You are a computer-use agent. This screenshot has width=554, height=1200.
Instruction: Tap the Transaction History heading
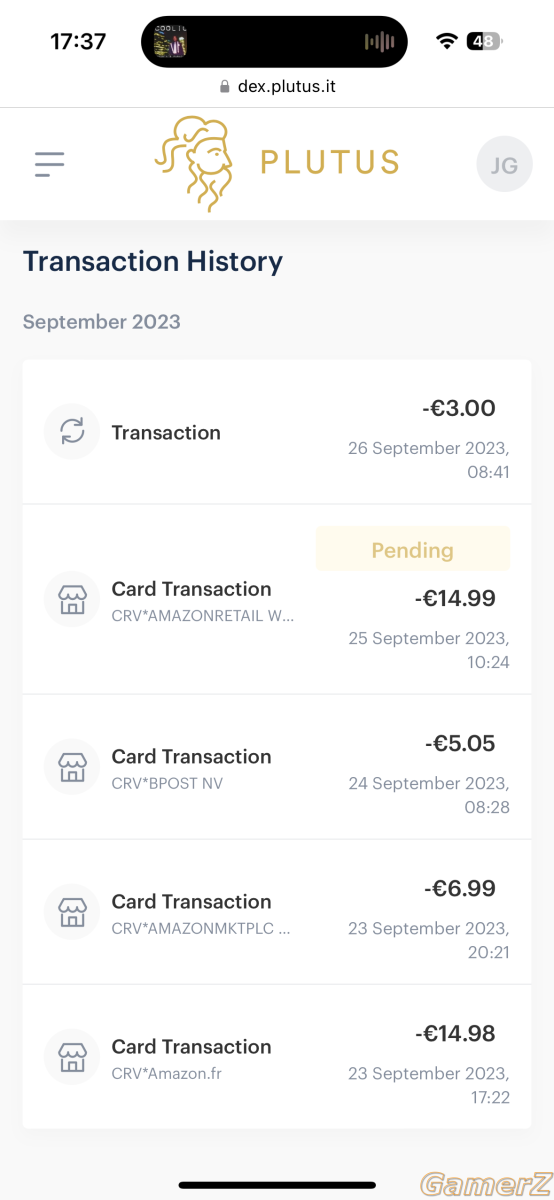click(153, 262)
